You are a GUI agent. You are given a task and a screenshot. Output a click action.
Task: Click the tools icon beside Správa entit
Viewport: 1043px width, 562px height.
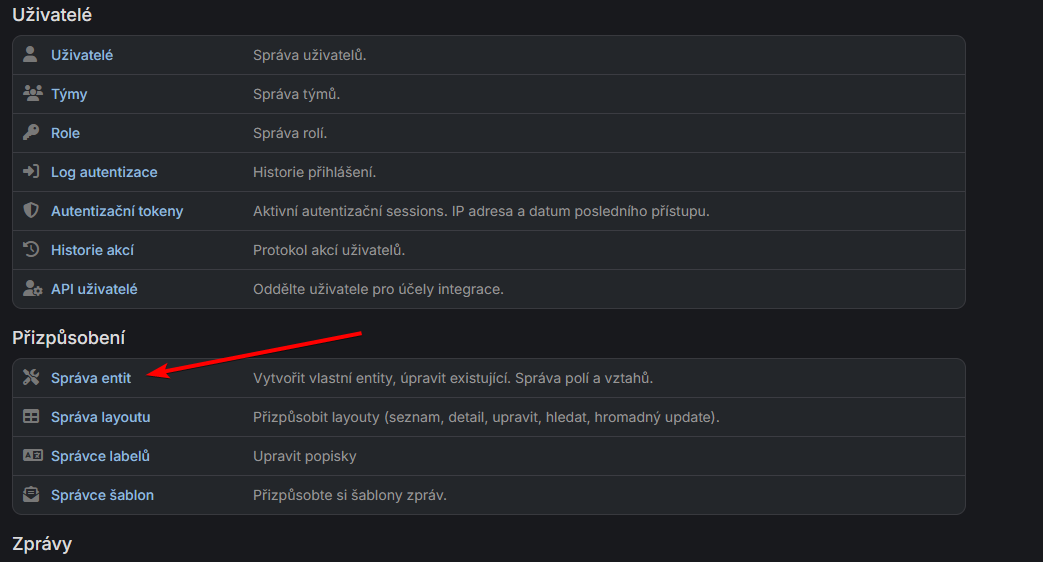coord(31,378)
